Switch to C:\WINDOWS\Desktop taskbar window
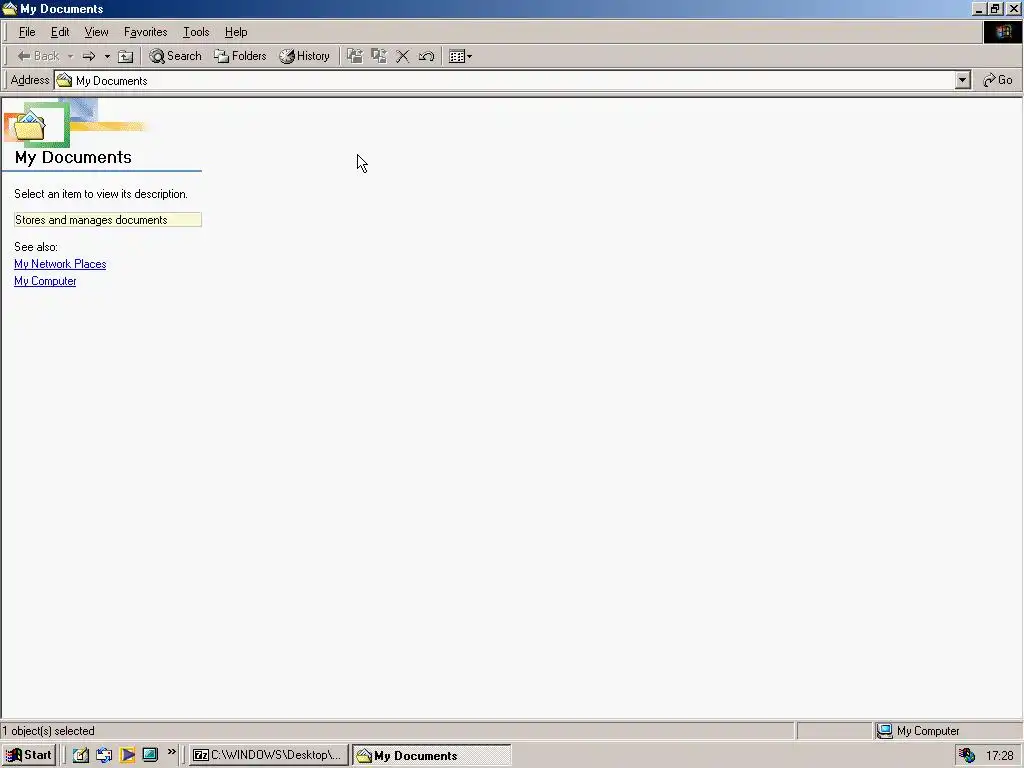The height and width of the screenshot is (768, 1024). tap(268, 756)
